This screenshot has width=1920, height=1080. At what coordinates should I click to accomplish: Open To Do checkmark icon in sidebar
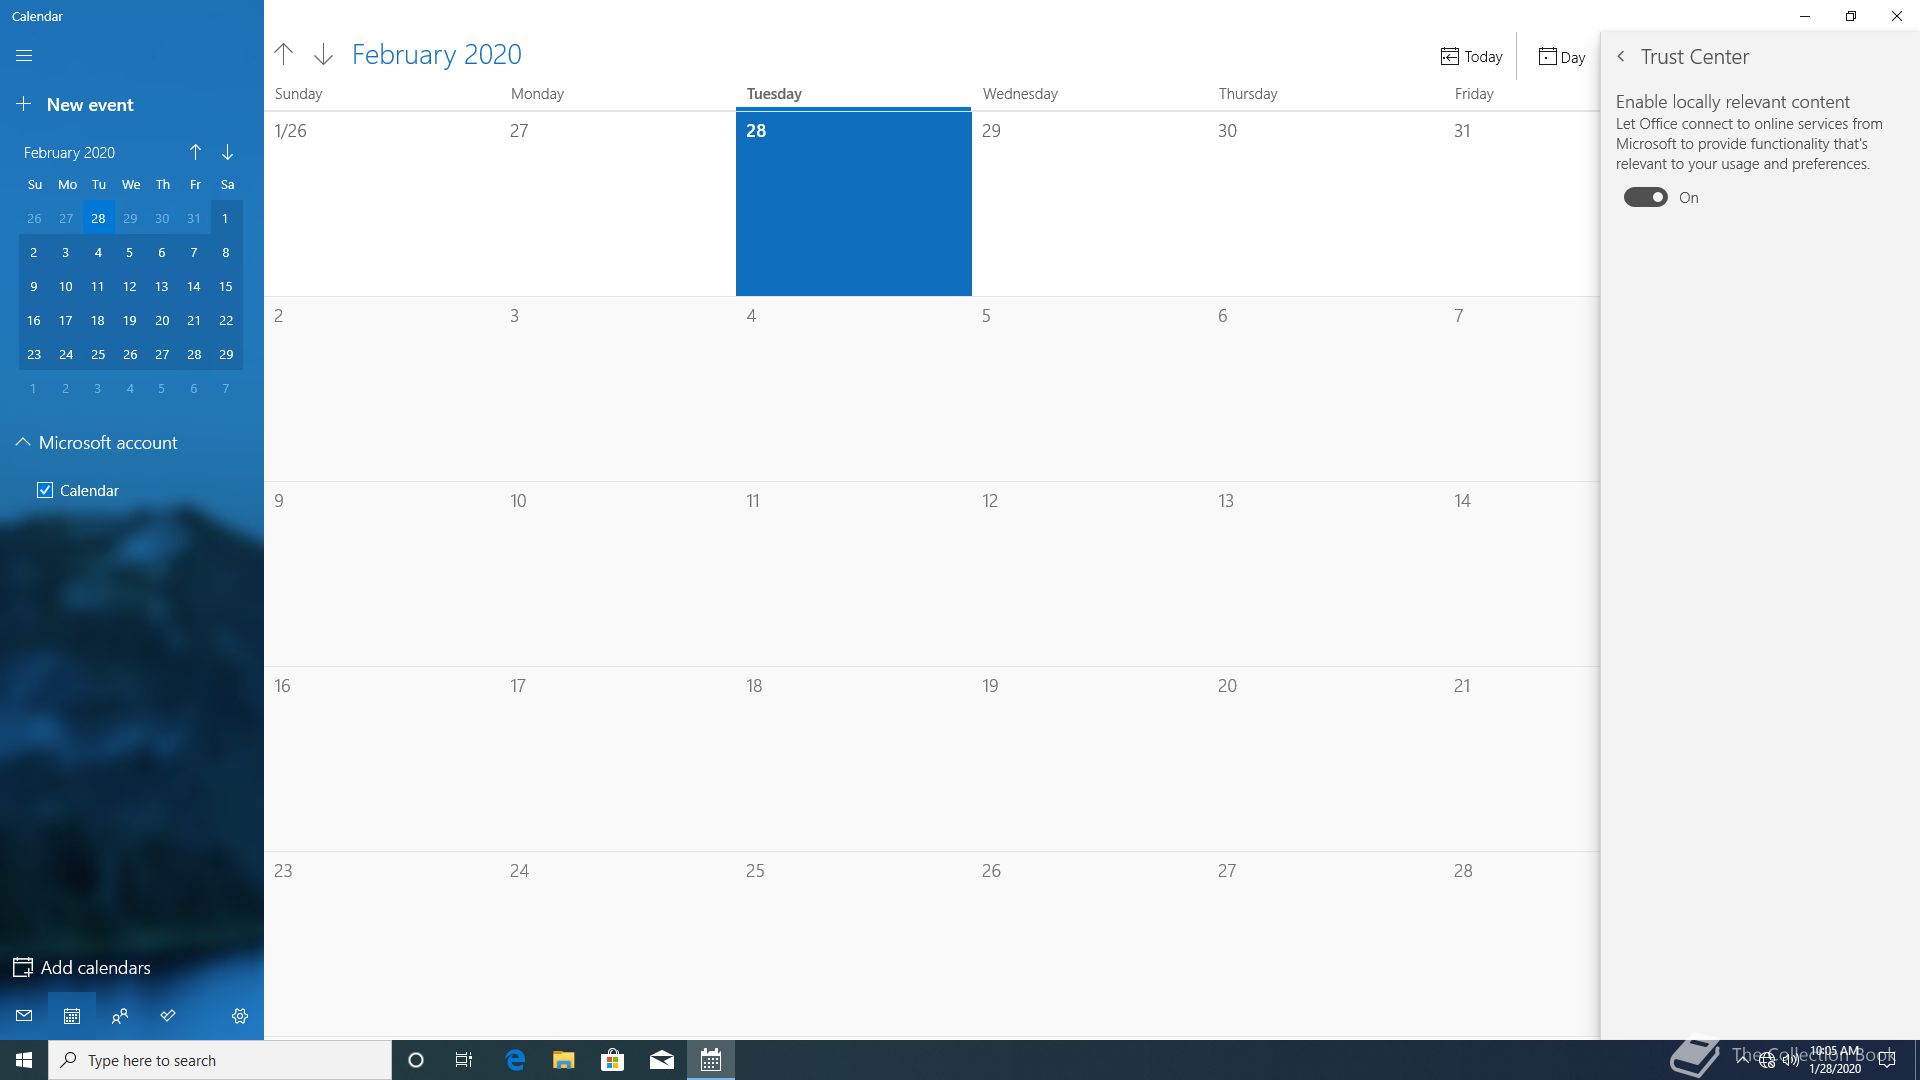pyautogui.click(x=168, y=1016)
